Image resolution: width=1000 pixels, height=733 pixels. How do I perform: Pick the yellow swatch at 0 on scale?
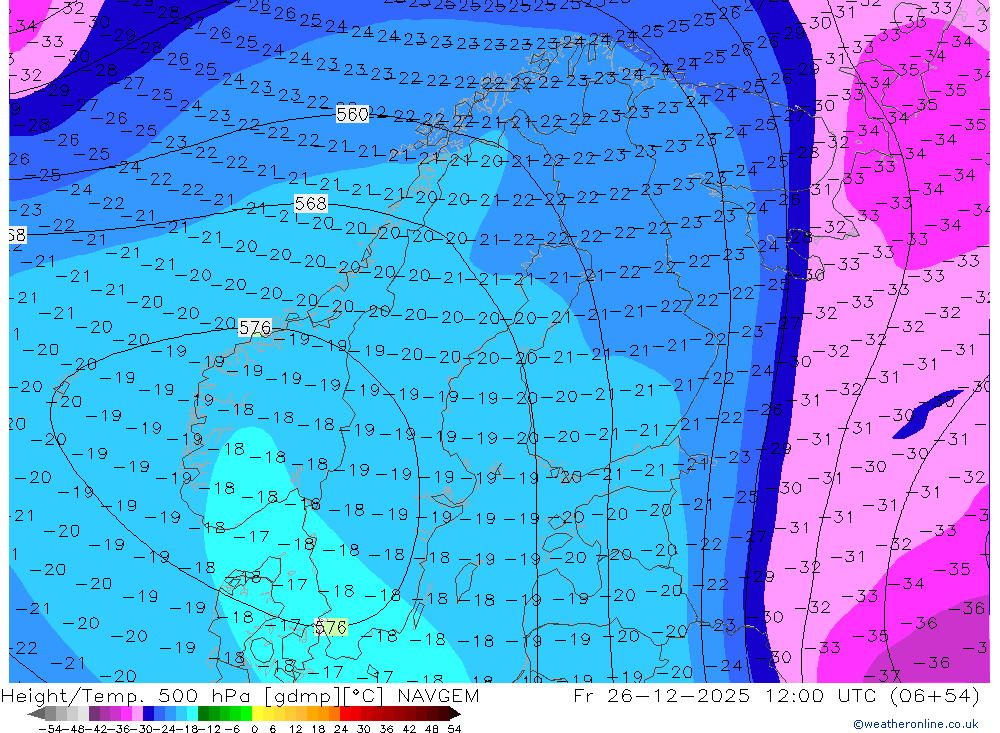(x=258, y=714)
